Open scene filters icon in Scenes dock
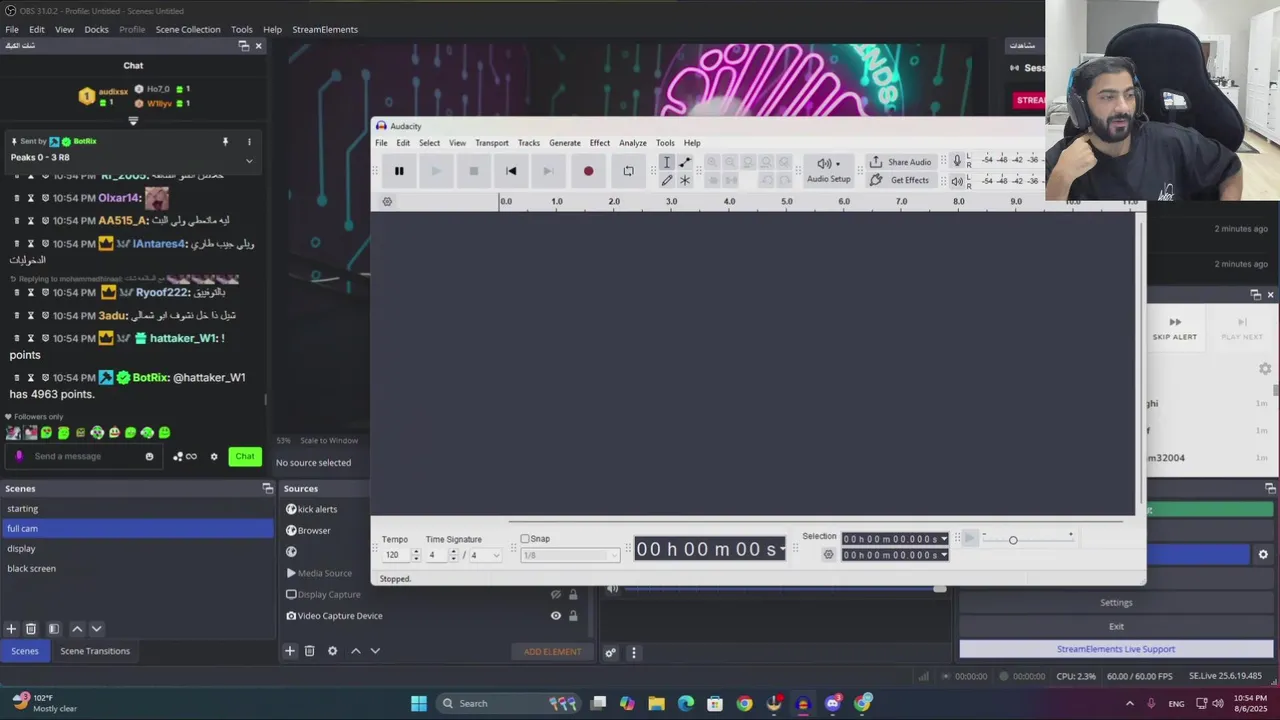 click(x=54, y=629)
